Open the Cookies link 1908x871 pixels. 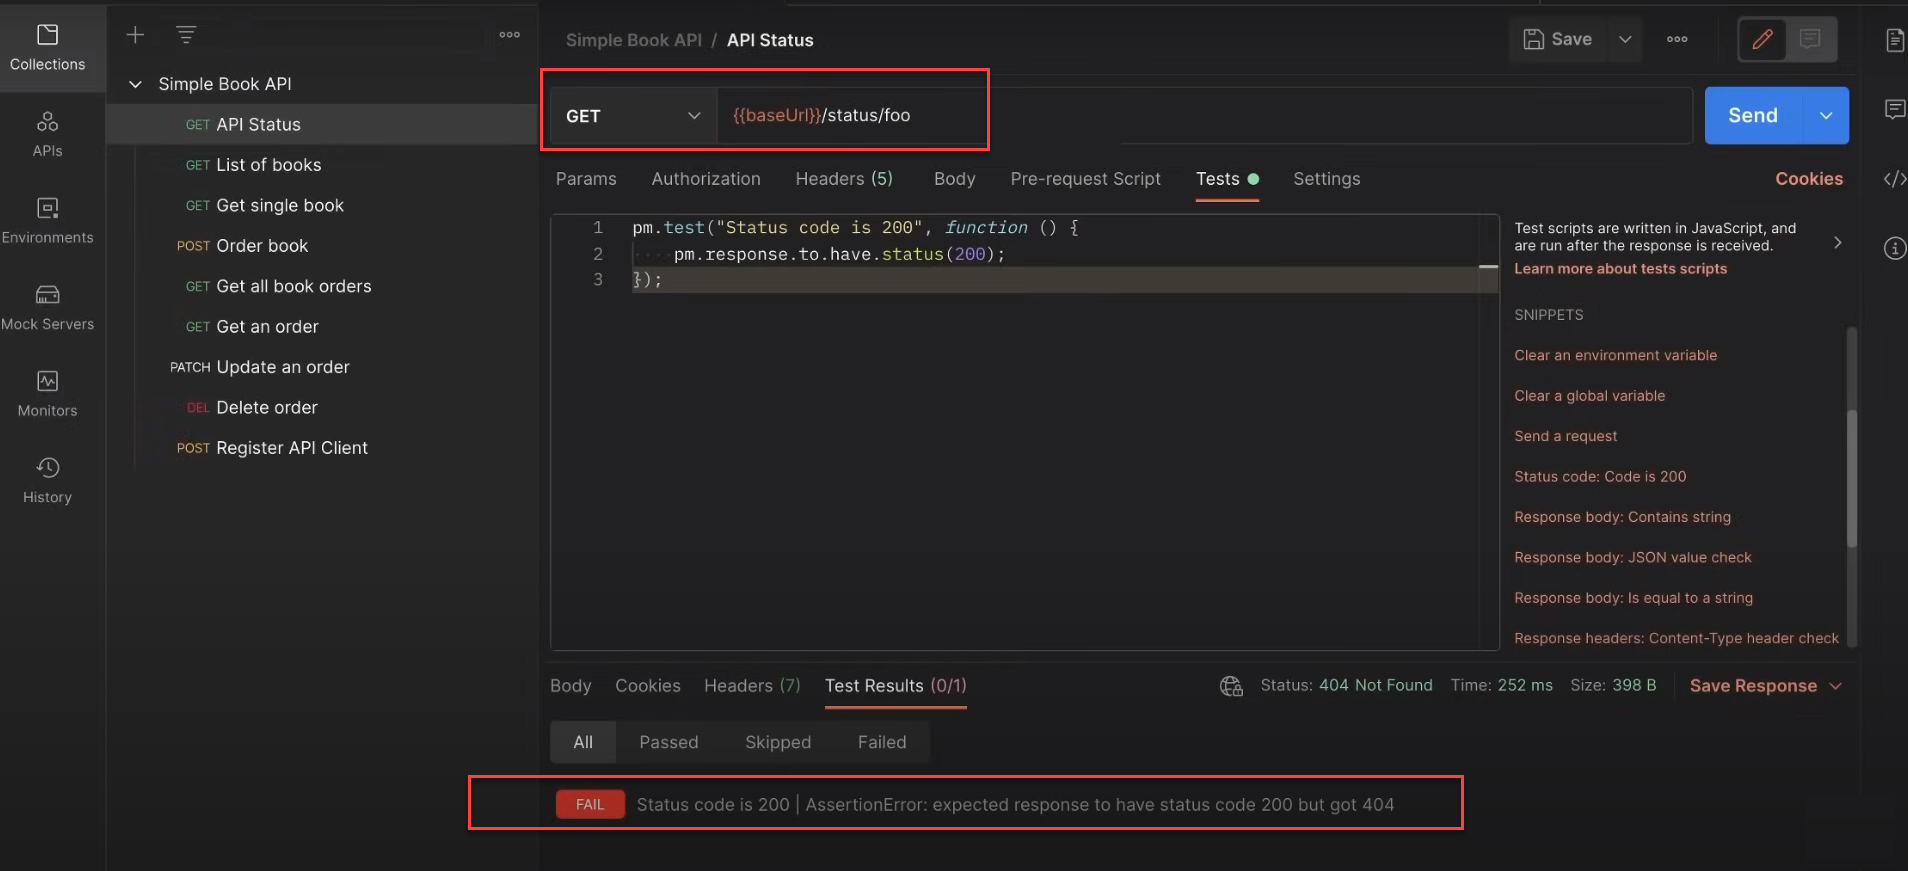1808,179
